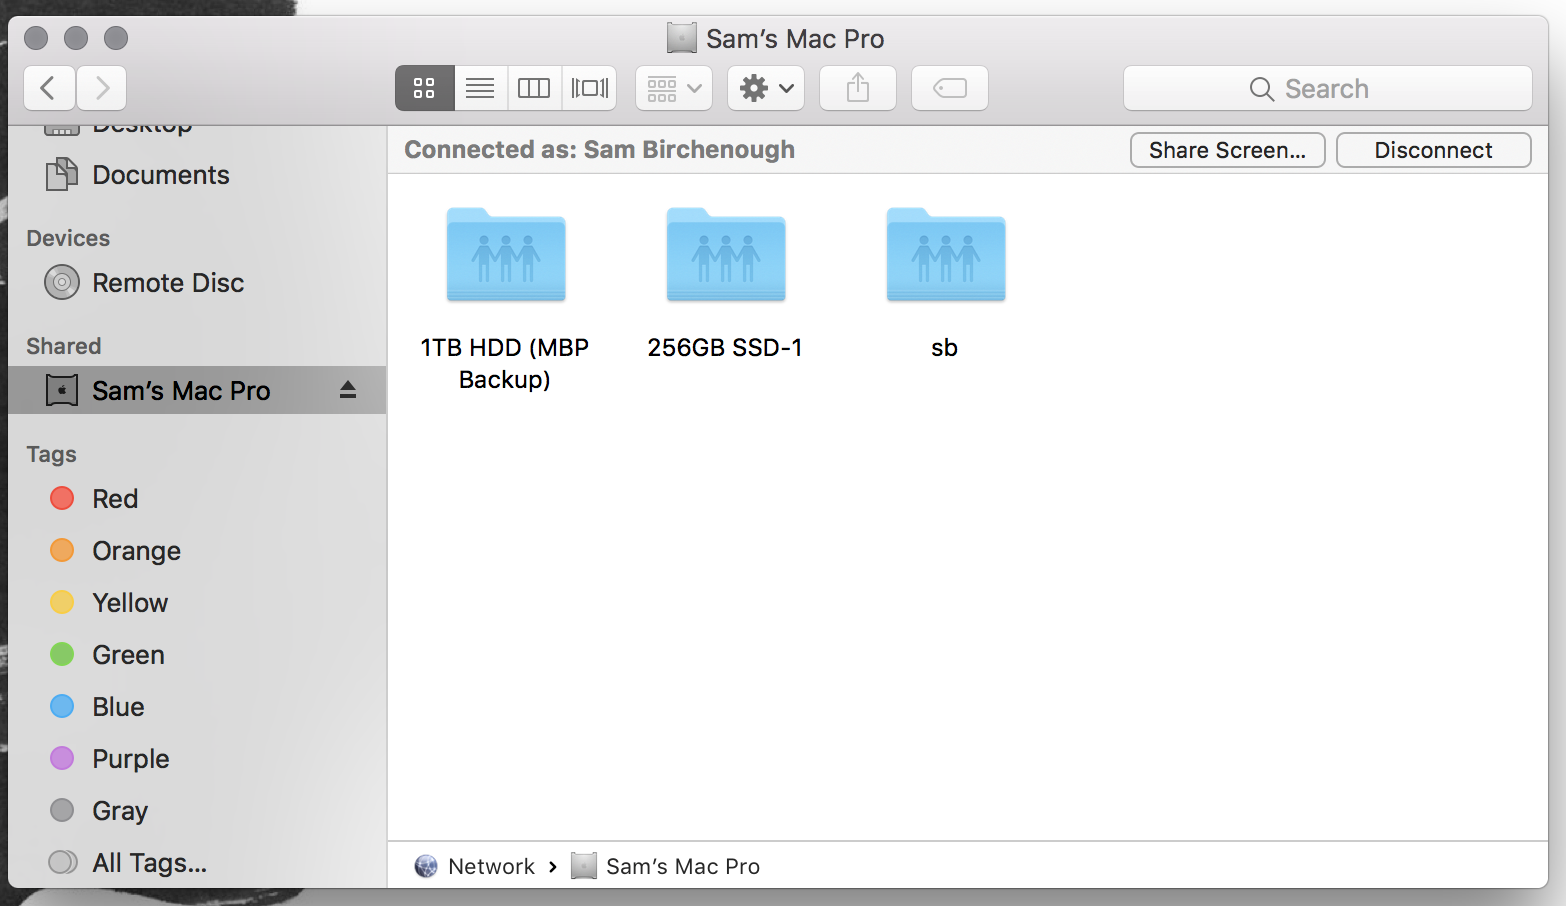Viewport: 1566px width, 906px height.
Task: Click the Disconnect button
Action: coord(1433,150)
